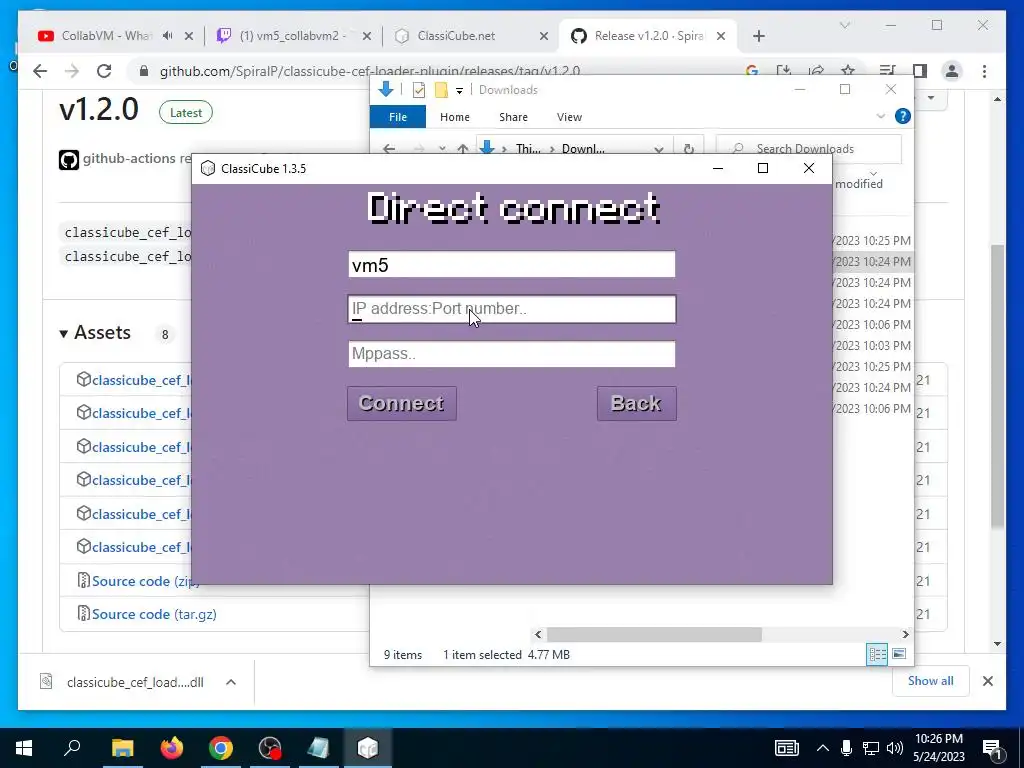Click the Back button in ClassiCube
1024x768 pixels.
(637, 404)
